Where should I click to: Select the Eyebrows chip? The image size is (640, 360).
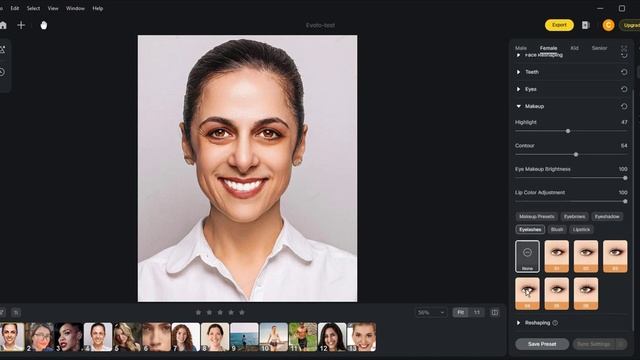coord(574,216)
